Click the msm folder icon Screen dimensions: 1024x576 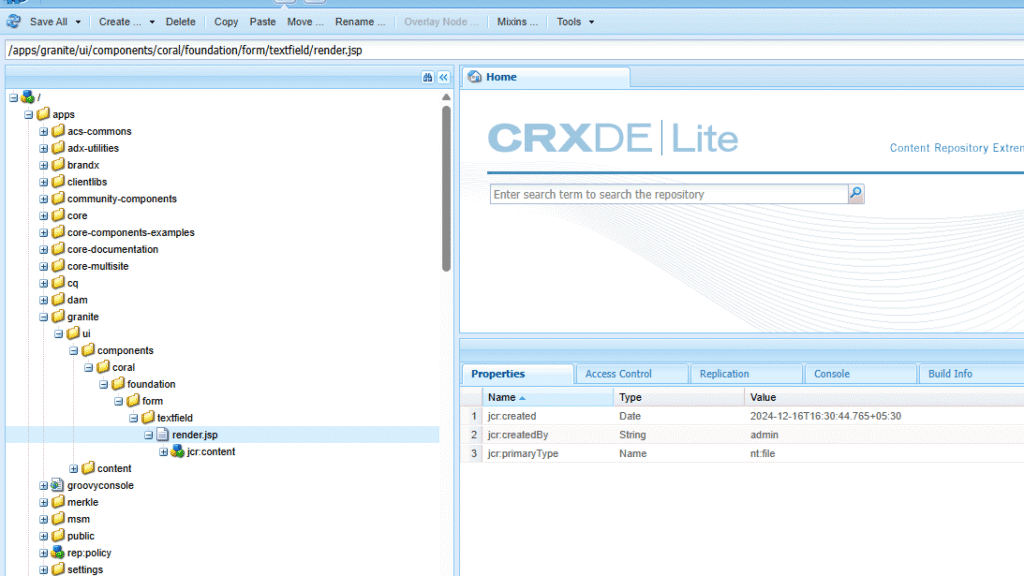tap(58, 519)
